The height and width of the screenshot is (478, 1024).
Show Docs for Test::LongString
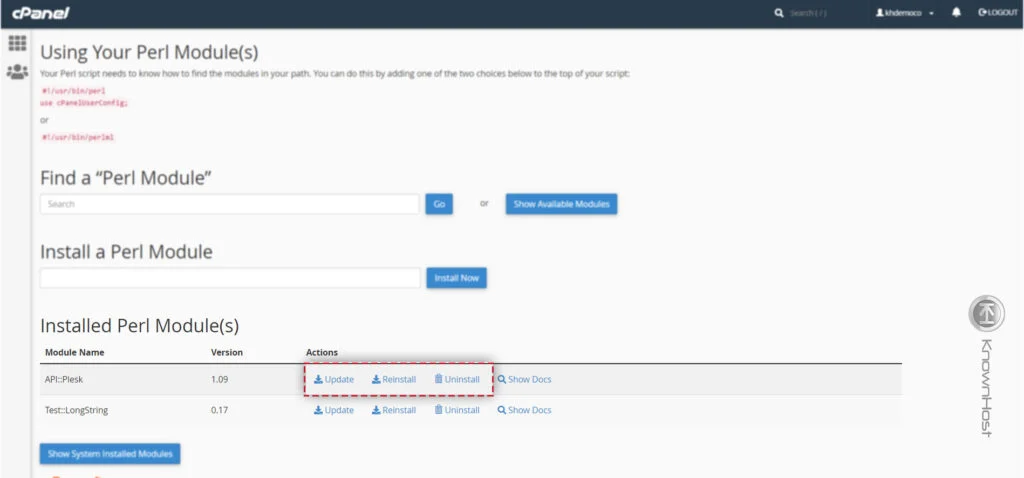click(524, 410)
